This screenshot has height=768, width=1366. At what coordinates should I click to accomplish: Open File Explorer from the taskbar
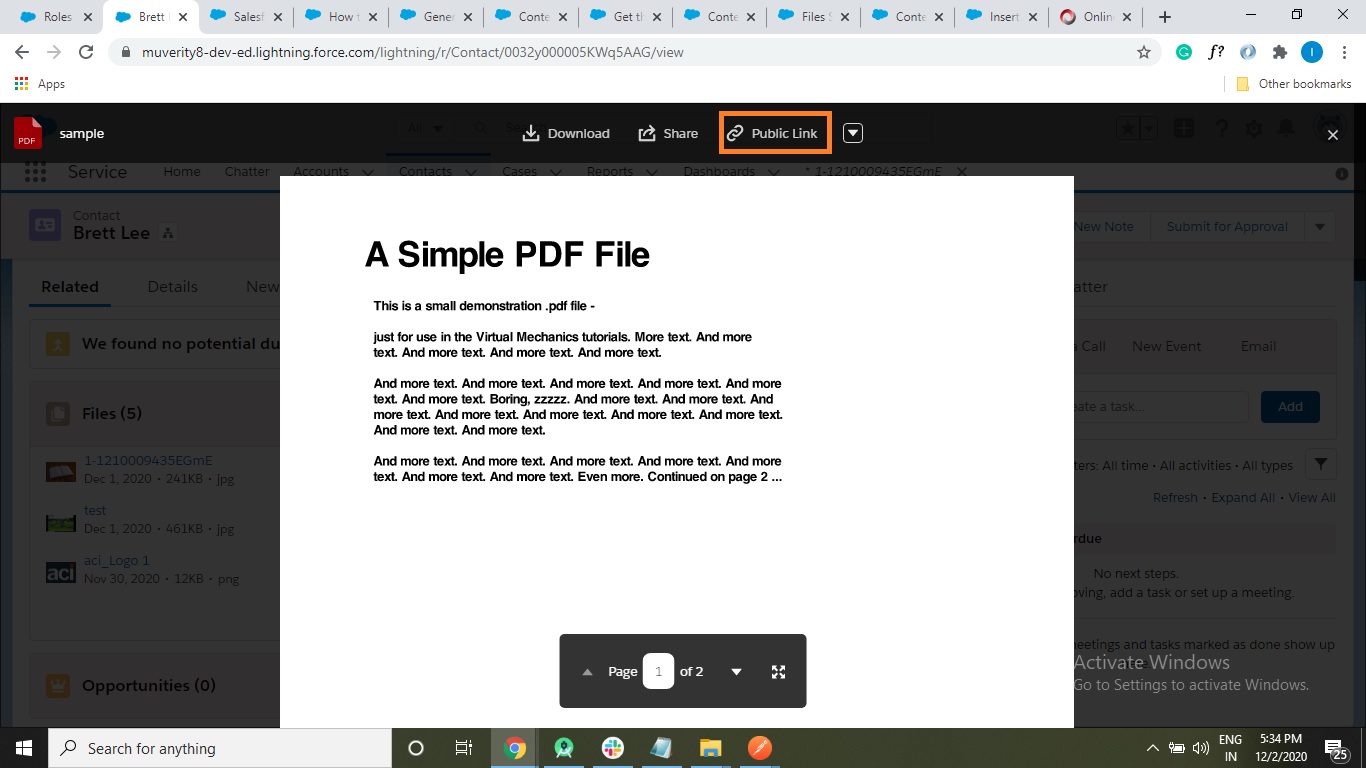(x=710, y=748)
